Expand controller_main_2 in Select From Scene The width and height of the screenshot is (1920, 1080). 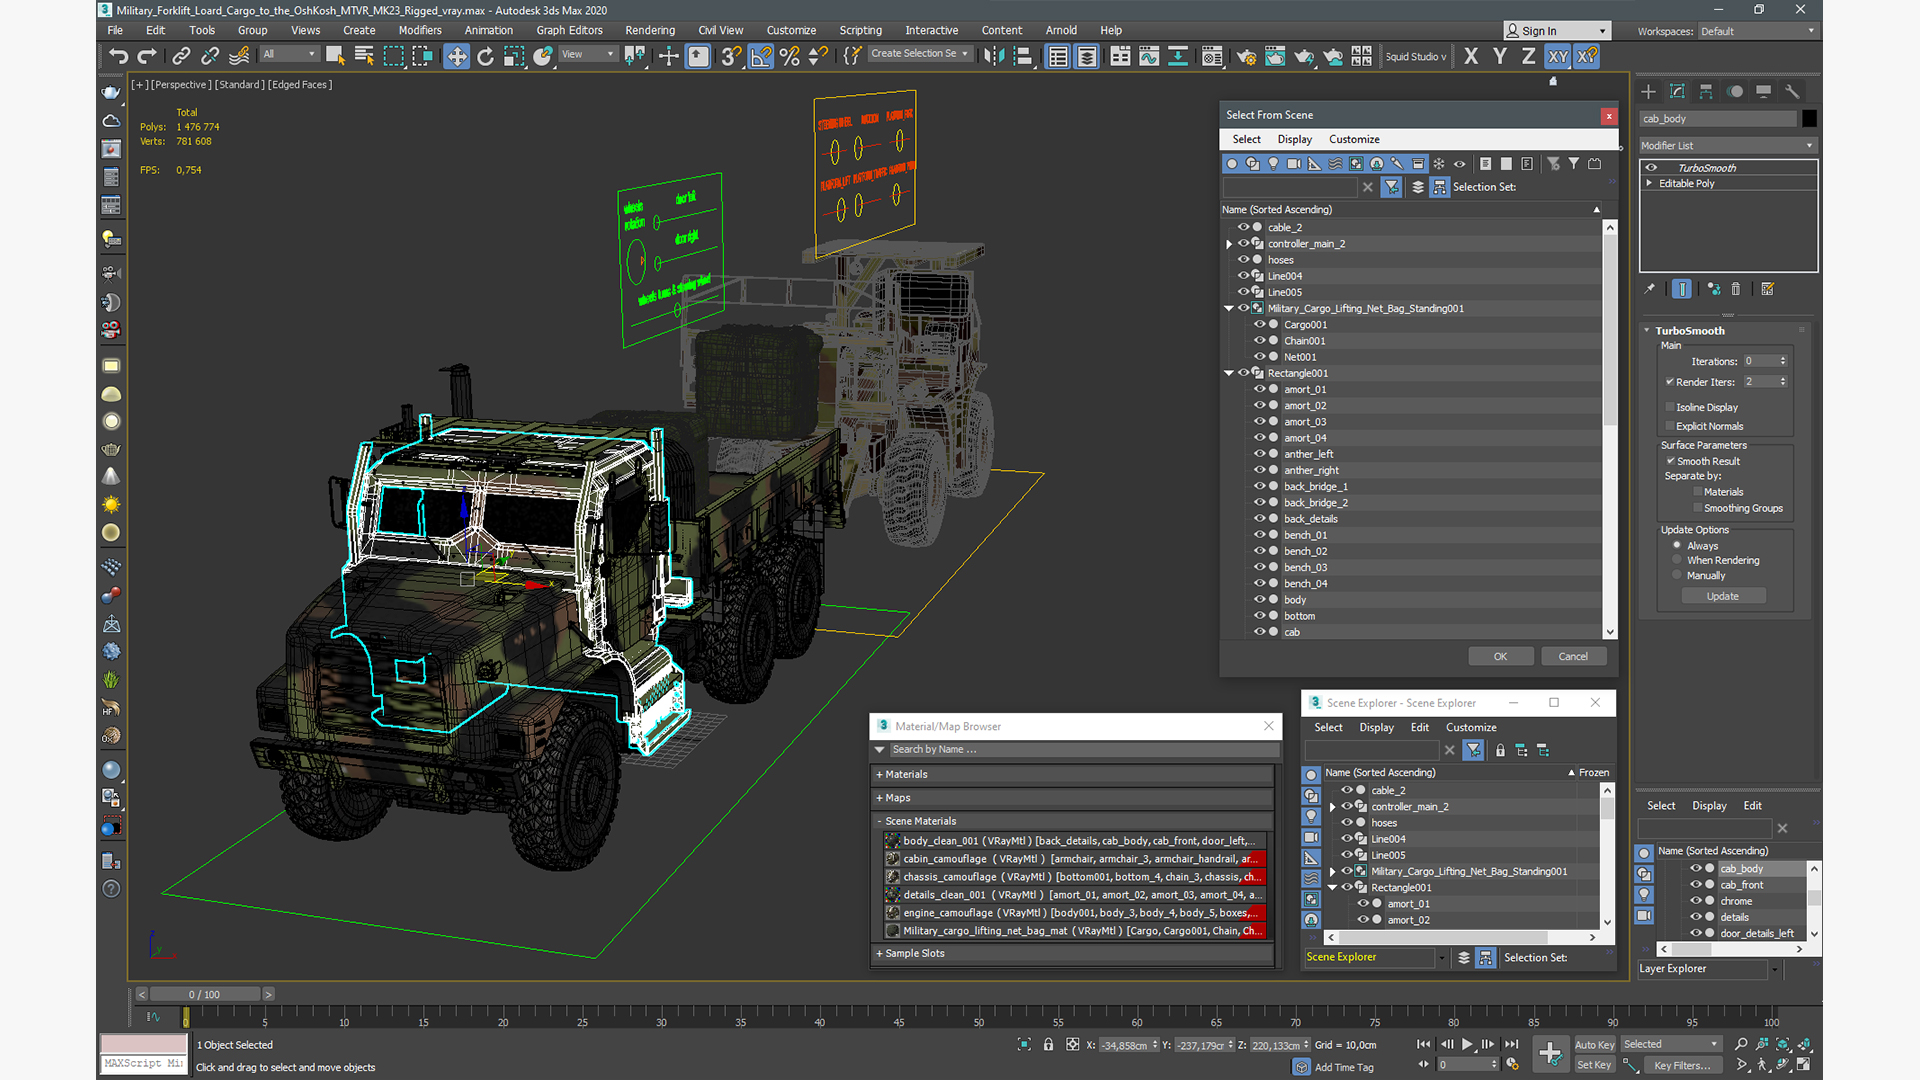1229,244
